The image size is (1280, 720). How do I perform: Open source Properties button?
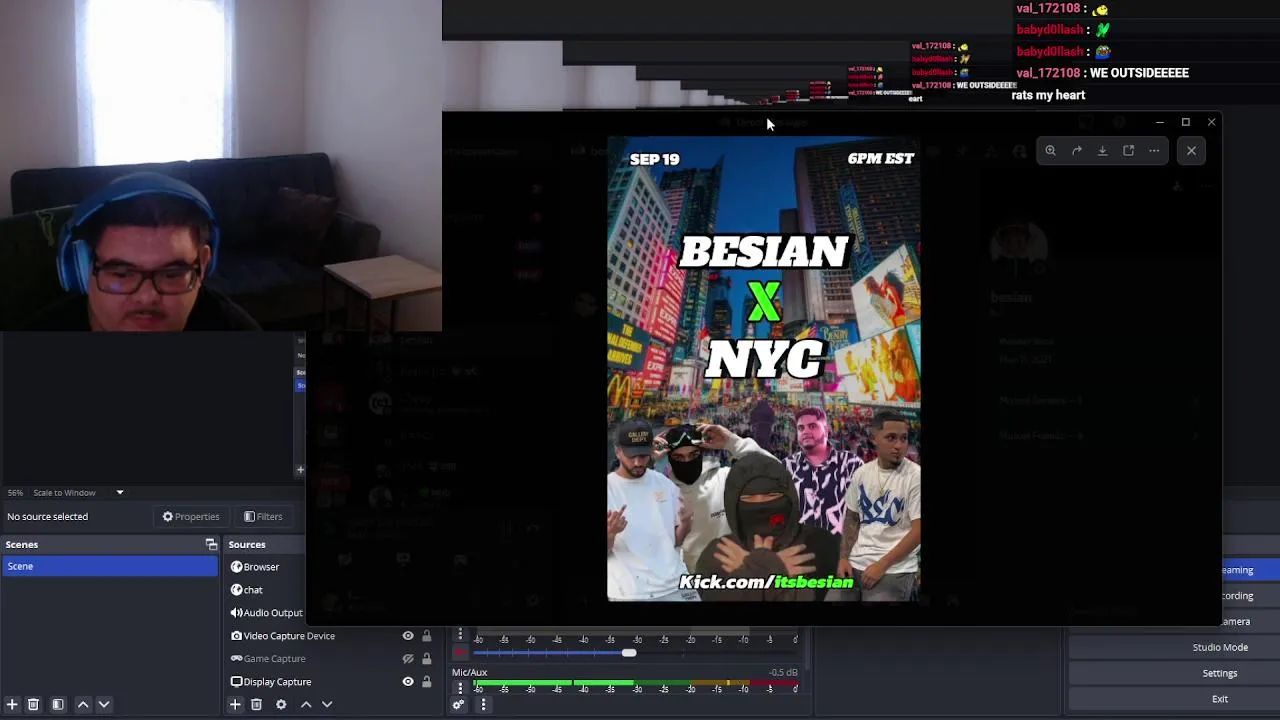[191, 517]
